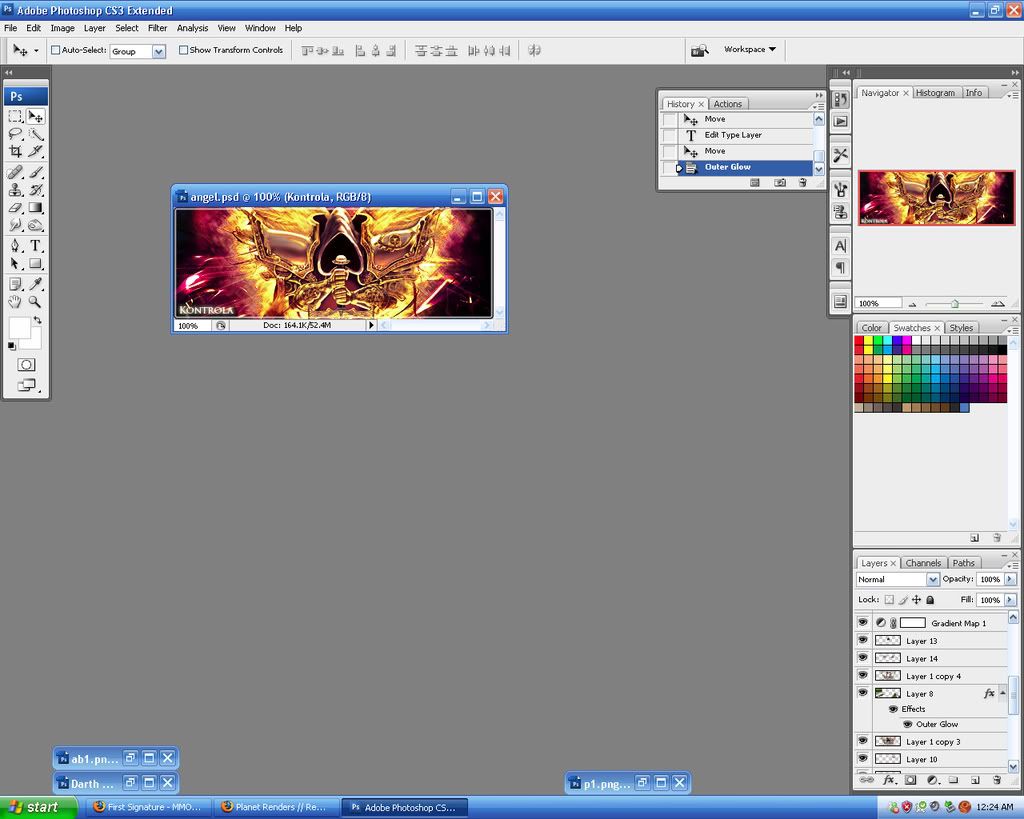This screenshot has width=1024, height=819.
Task: Open the Analysis menu
Action: (192, 28)
